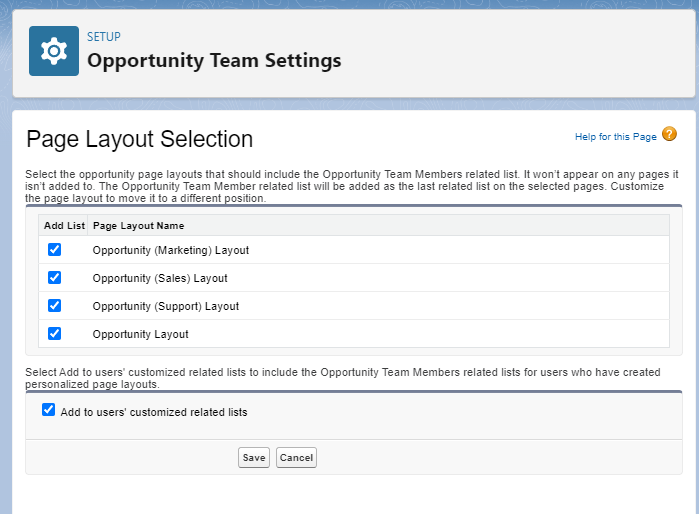Click the Page Layout Selection heading
699x514 pixels.
tap(139, 139)
